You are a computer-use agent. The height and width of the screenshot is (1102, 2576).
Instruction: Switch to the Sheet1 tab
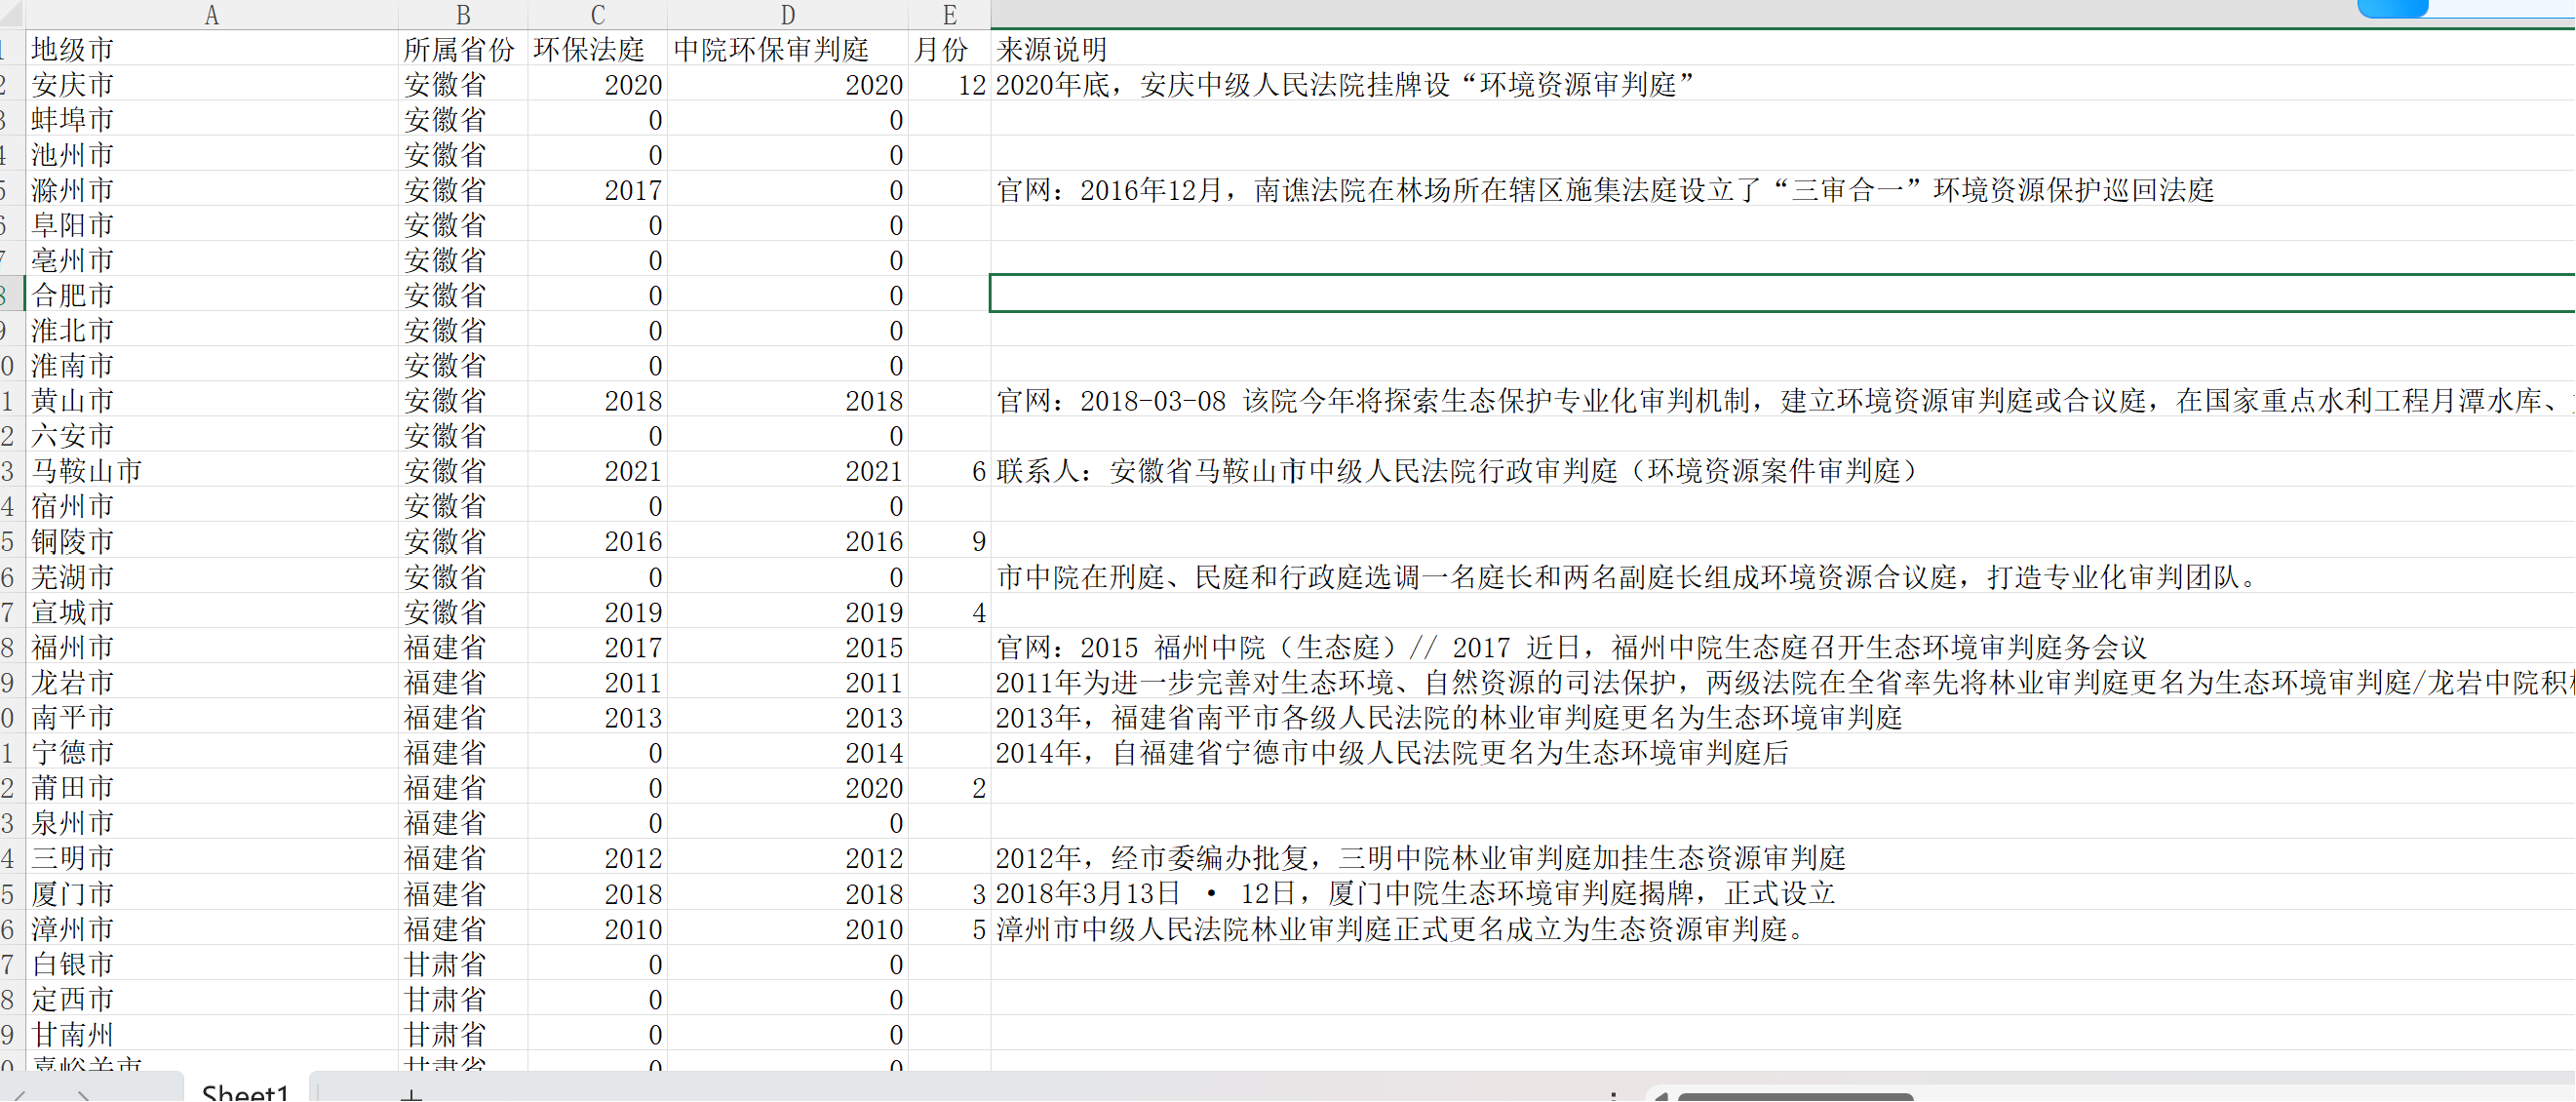pos(245,1092)
